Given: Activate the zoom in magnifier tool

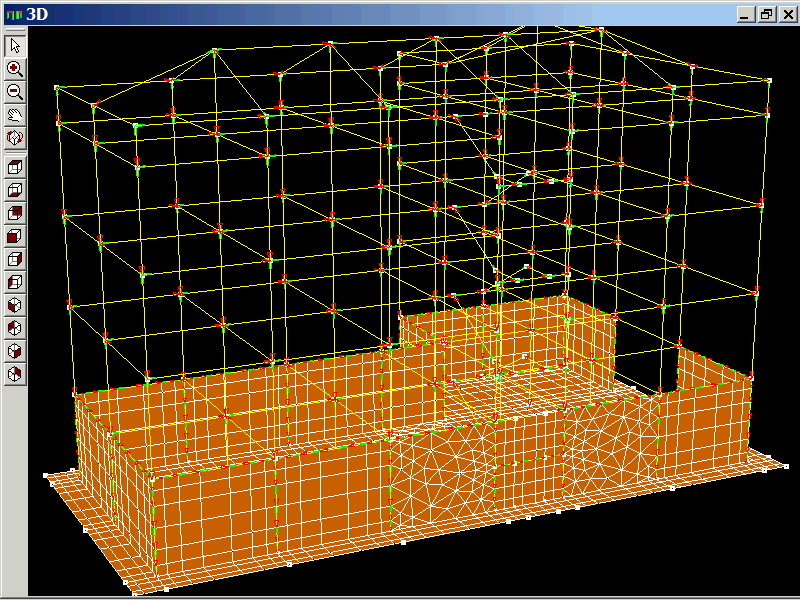Looking at the screenshot, I should click(15, 69).
